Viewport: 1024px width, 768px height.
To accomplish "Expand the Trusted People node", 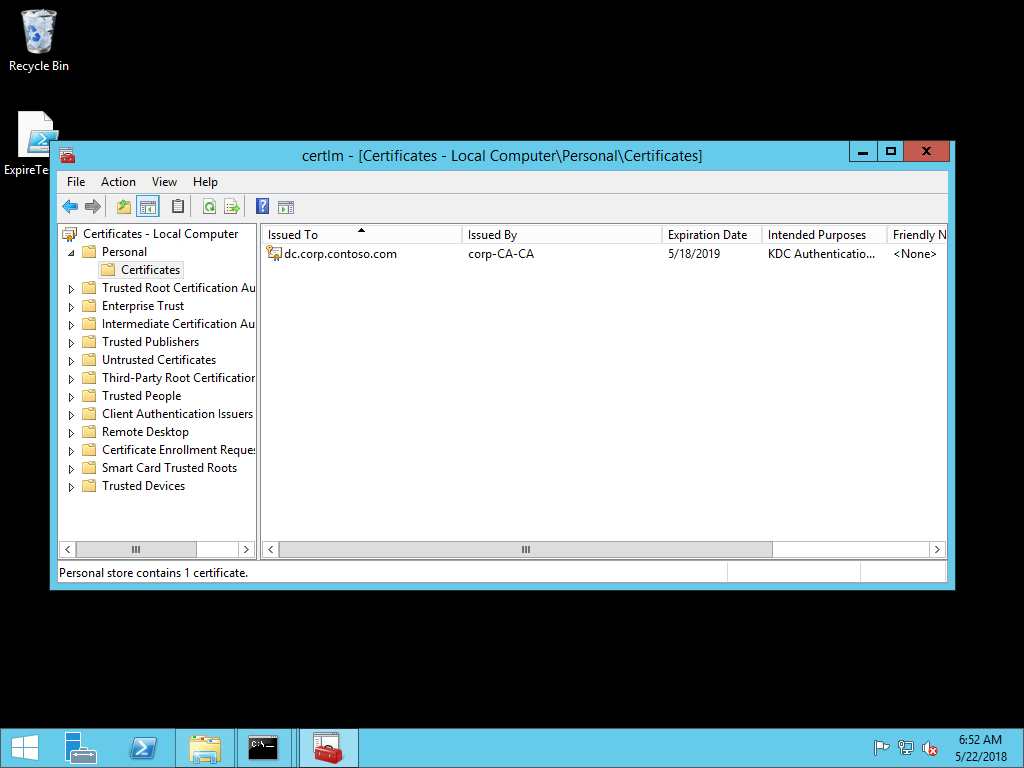I will click(70, 395).
